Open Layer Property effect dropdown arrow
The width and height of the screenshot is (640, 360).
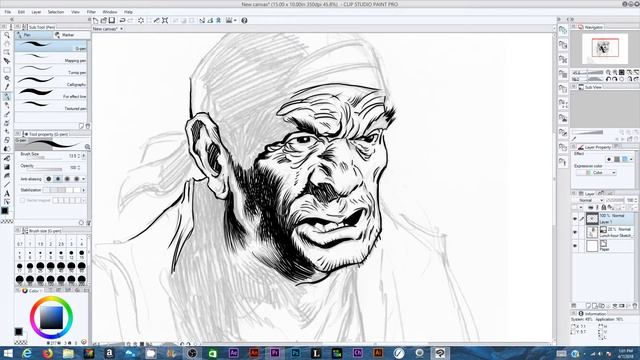coord(631,159)
